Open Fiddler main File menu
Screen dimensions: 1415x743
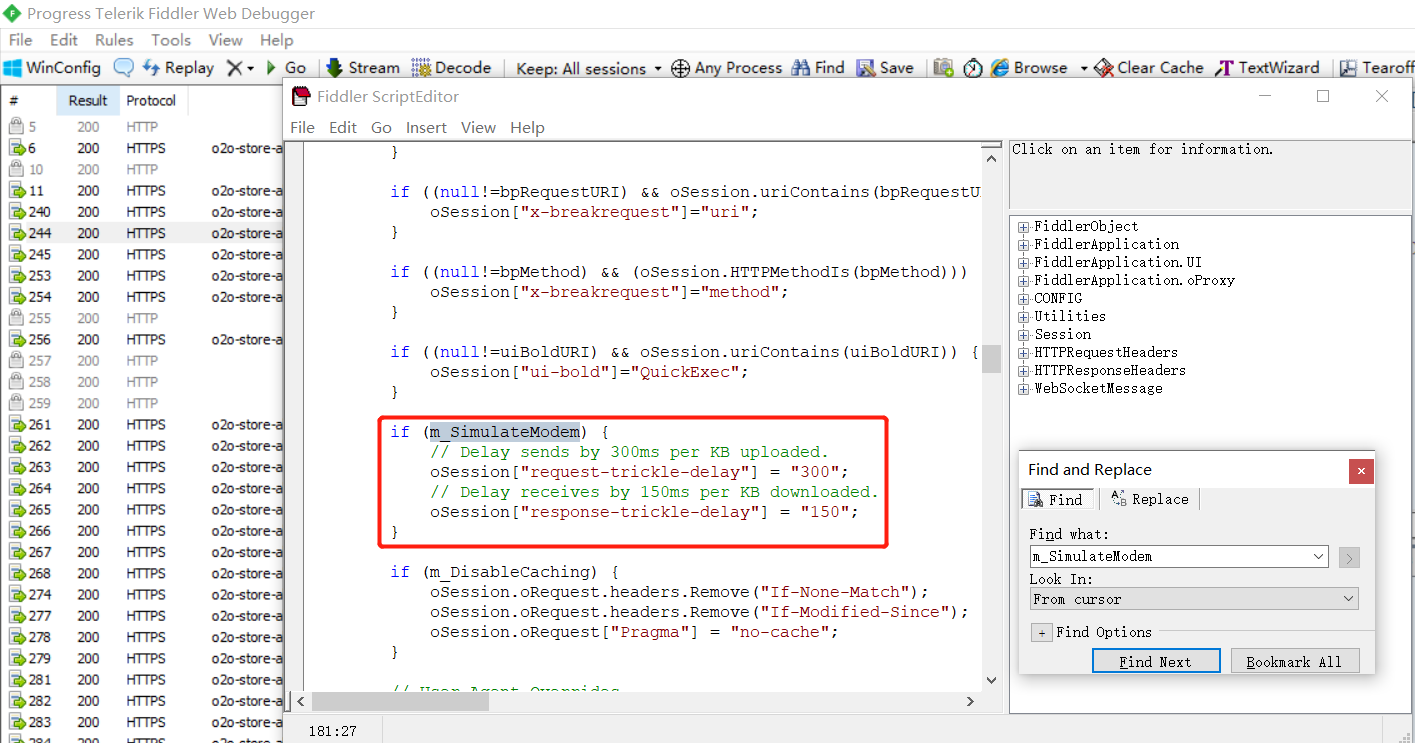(20, 40)
